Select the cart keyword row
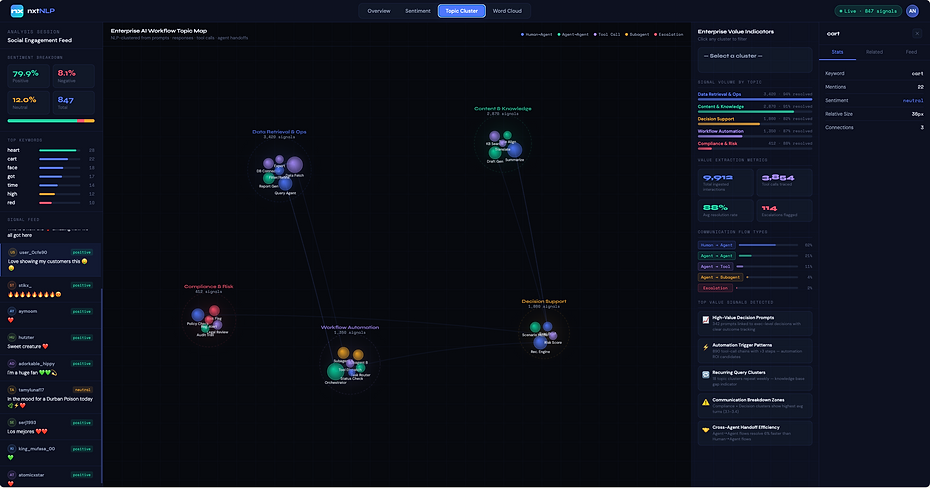The width and height of the screenshot is (930, 488). 51,159
